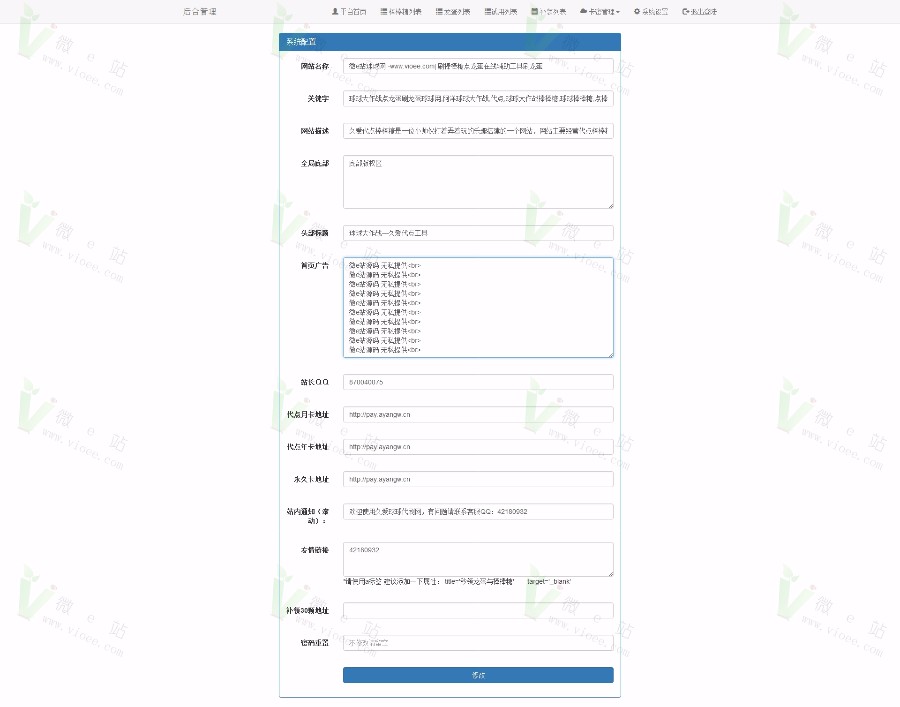Click the 首页广告 textarea resize handle
This screenshot has width=900, height=707.
pyautogui.click(x=611, y=355)
